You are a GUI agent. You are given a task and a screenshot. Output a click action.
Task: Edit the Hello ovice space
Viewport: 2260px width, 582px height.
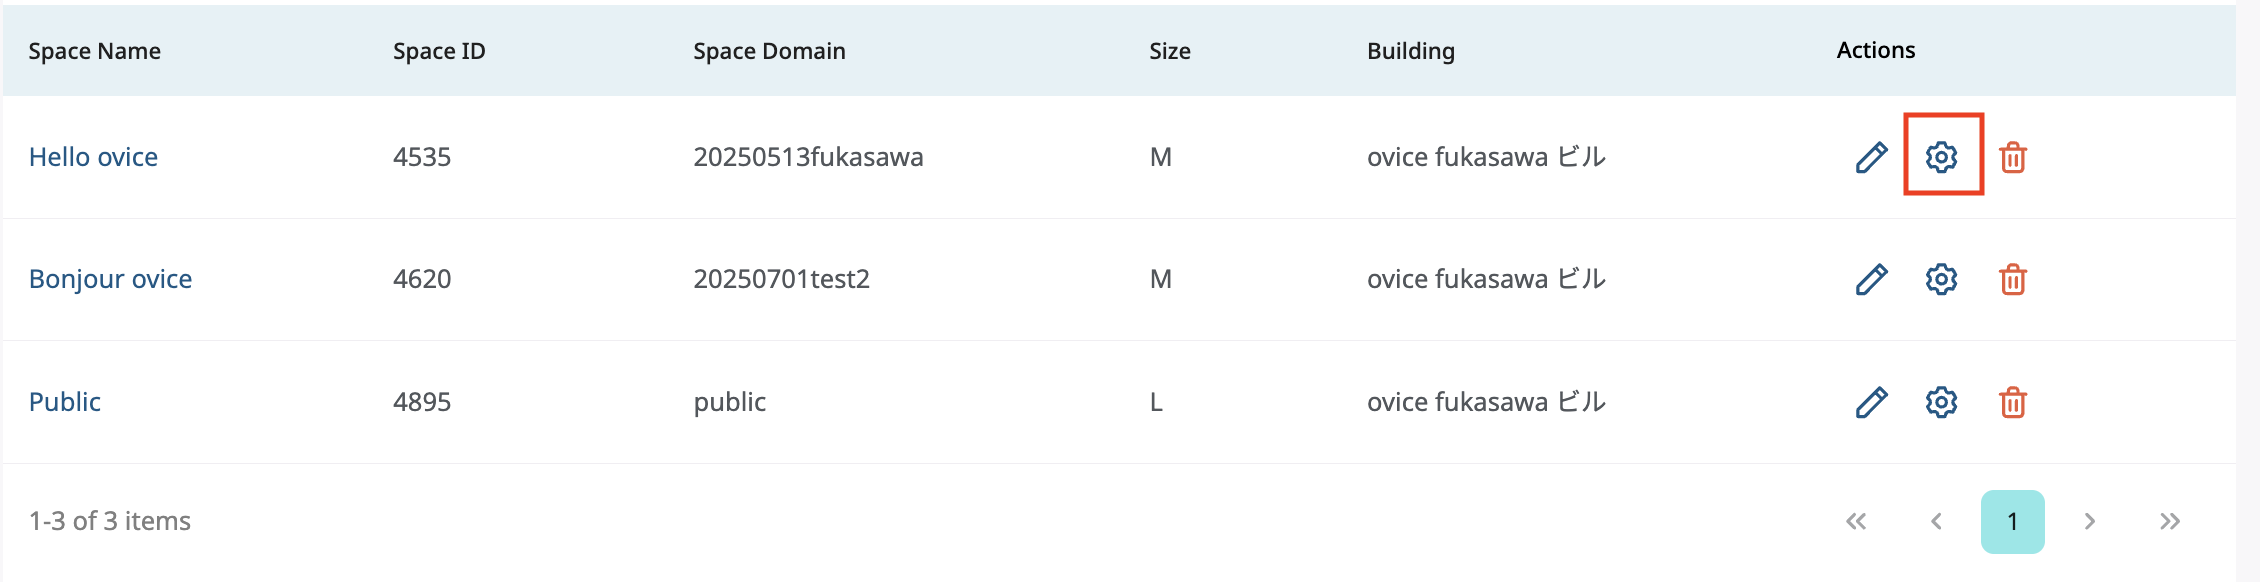pyautogui.click(x=1871, y=157)
